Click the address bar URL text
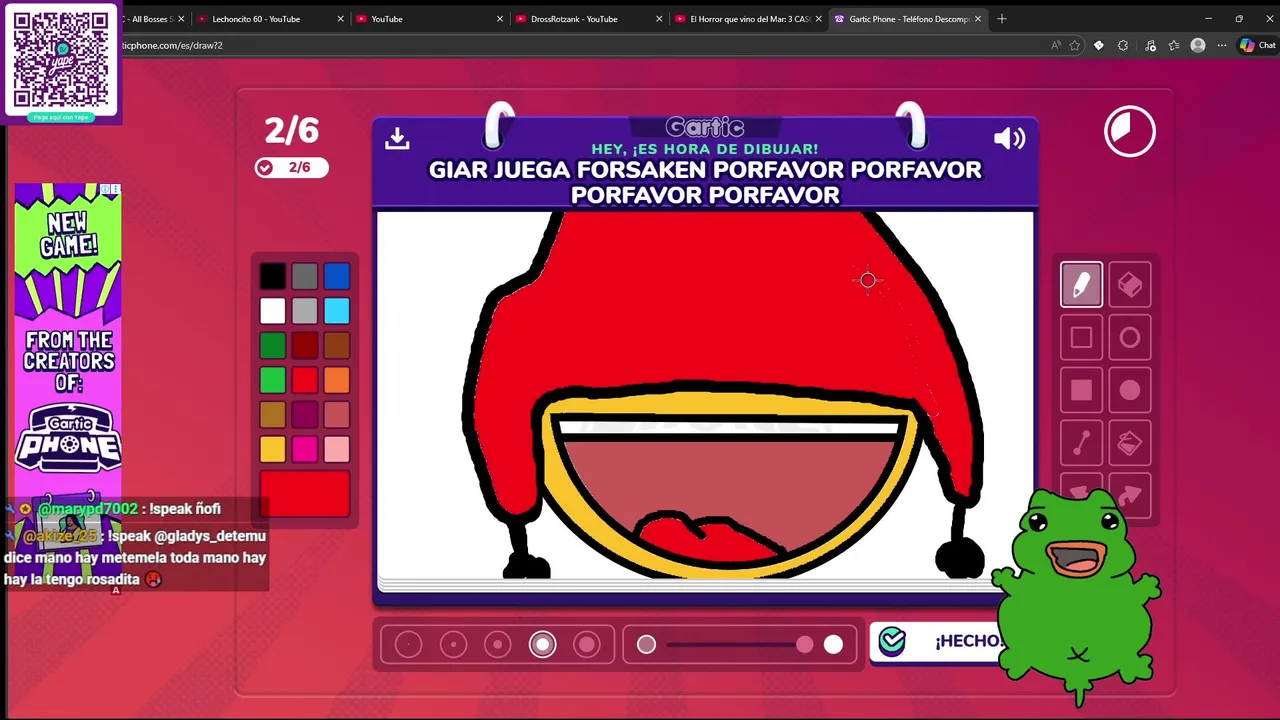 [172, 45]
